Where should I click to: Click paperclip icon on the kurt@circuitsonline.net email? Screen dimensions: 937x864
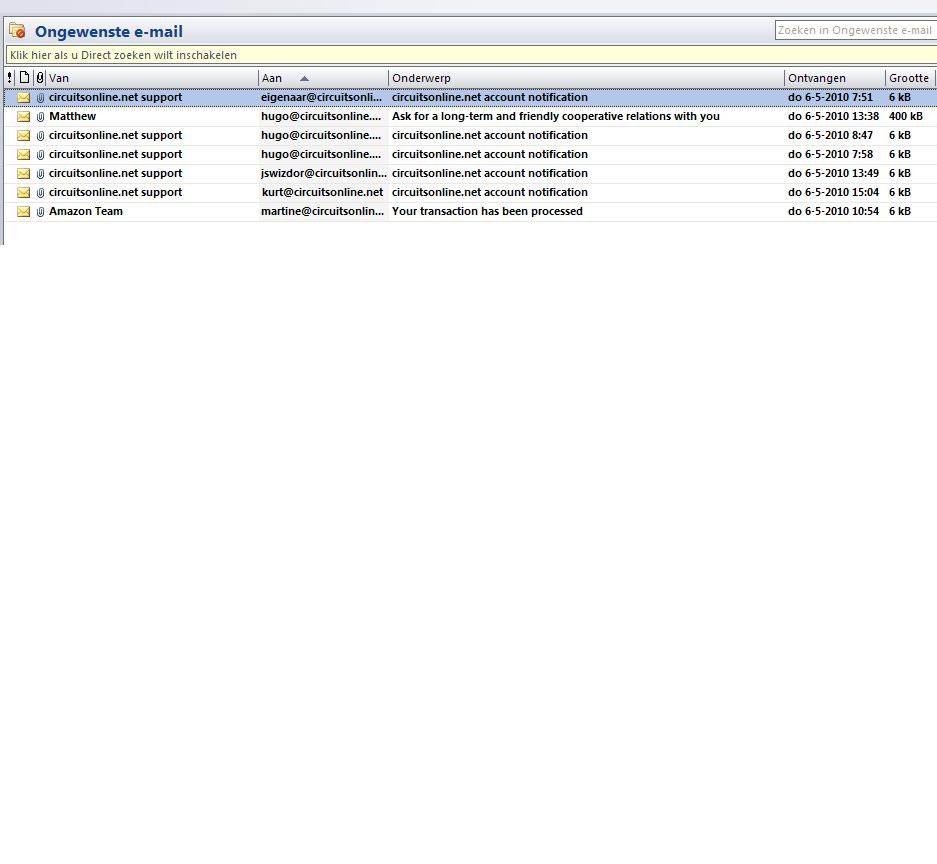[x=40, y=193]
